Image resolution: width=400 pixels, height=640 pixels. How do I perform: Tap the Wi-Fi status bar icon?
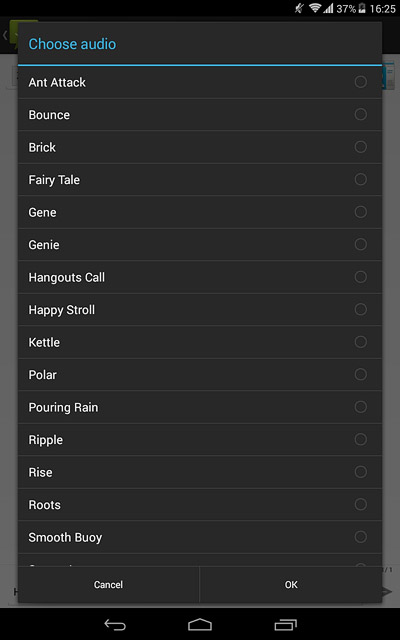(315, 8)
